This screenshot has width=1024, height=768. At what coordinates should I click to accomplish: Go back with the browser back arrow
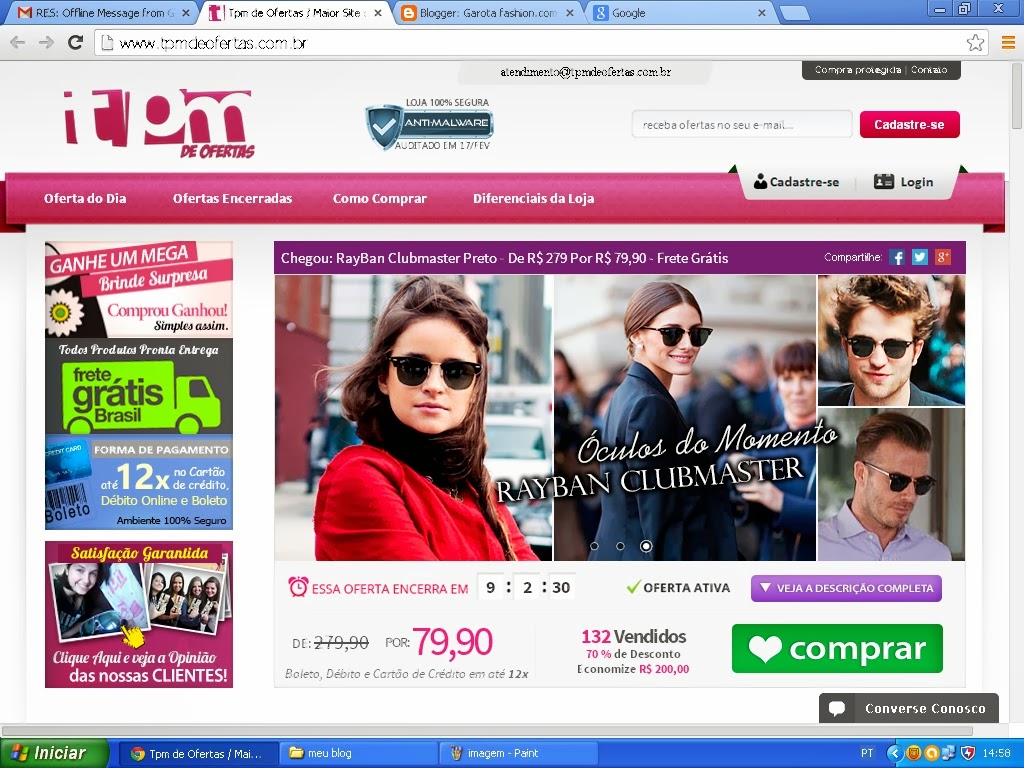click(18, 43)
